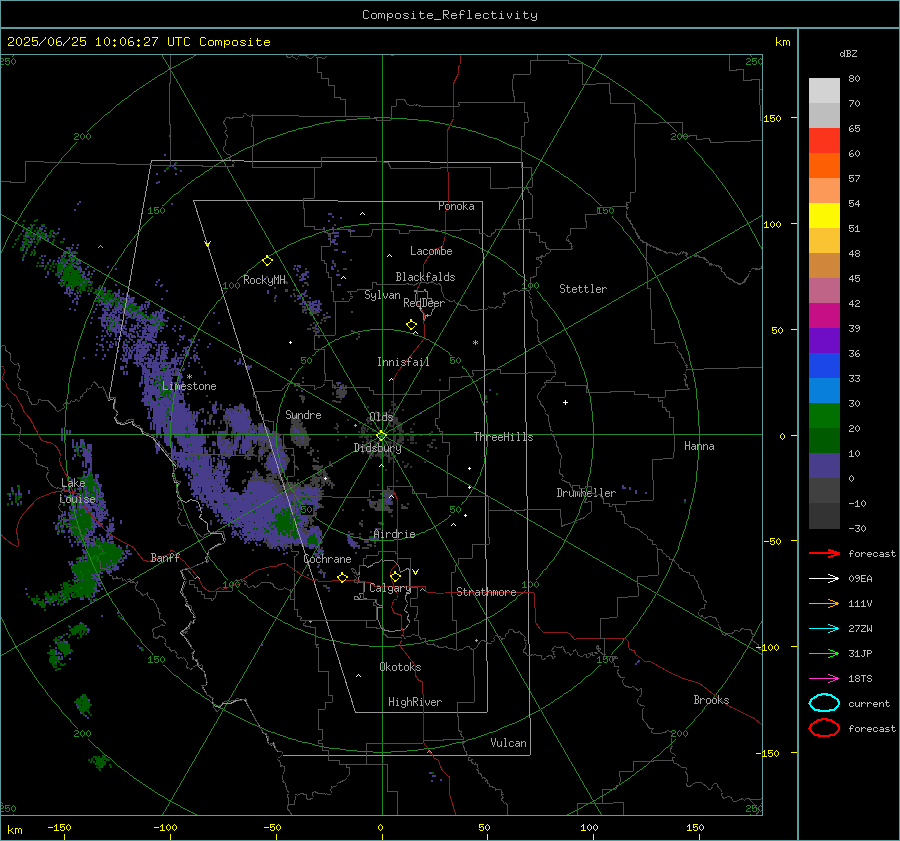
Task: Click the Stettler label
Action: tap(583, 289)
